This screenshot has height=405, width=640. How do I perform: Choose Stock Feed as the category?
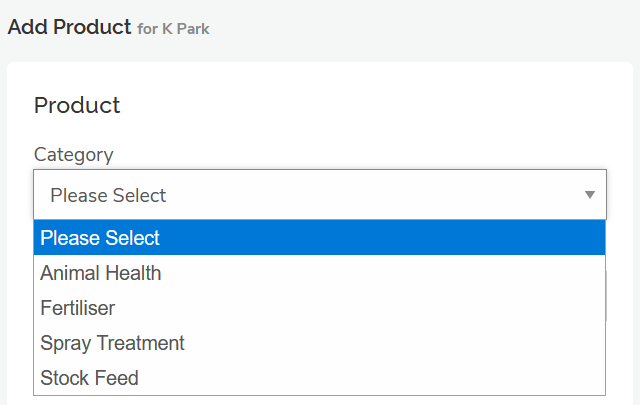pyautogui.click(x=89, y=378)
